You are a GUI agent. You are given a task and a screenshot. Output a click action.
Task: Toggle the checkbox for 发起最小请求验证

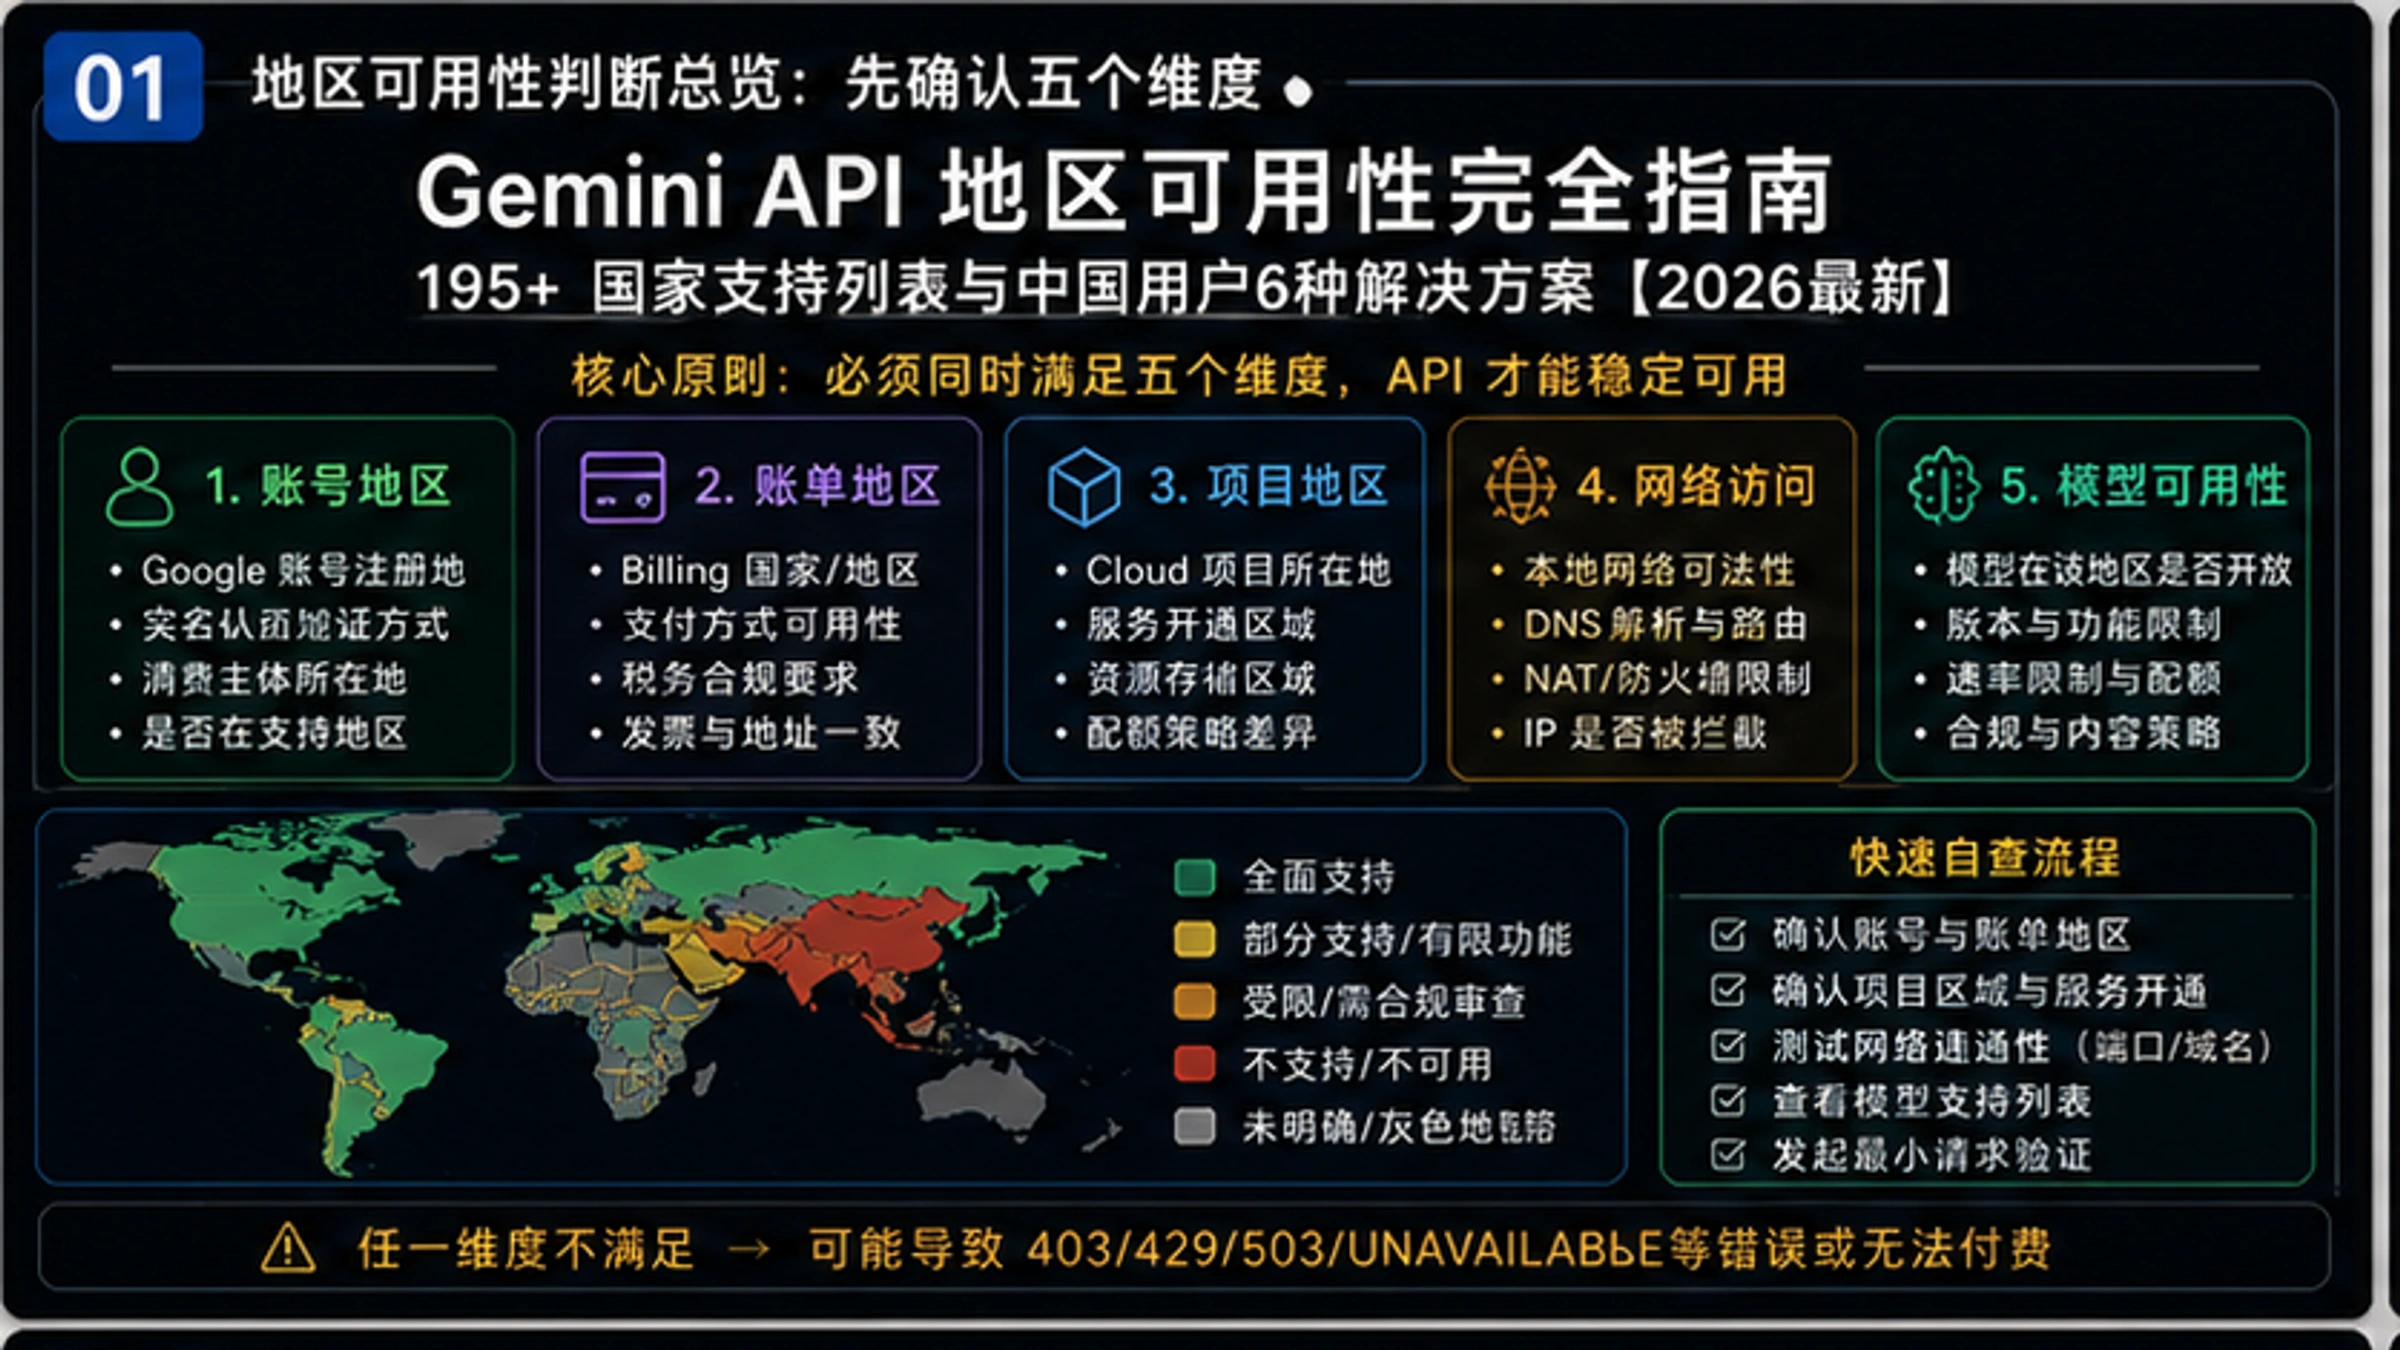tap(1727, 1154)
